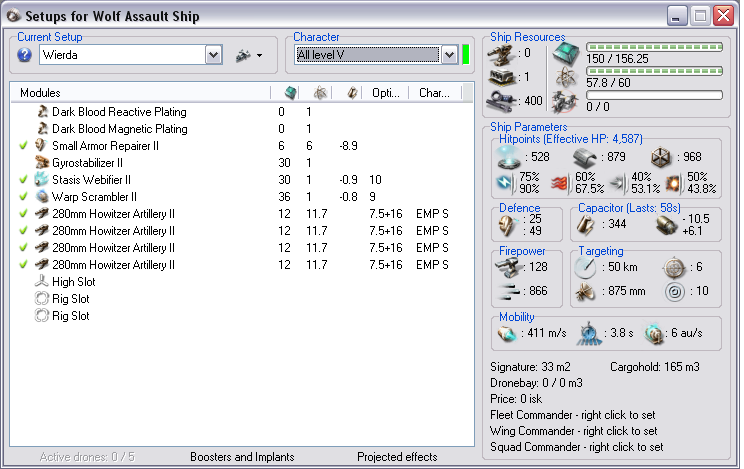Click the Defence armor repair icon
The height and width of the screenshot is (469, 744).
point(508,225)
